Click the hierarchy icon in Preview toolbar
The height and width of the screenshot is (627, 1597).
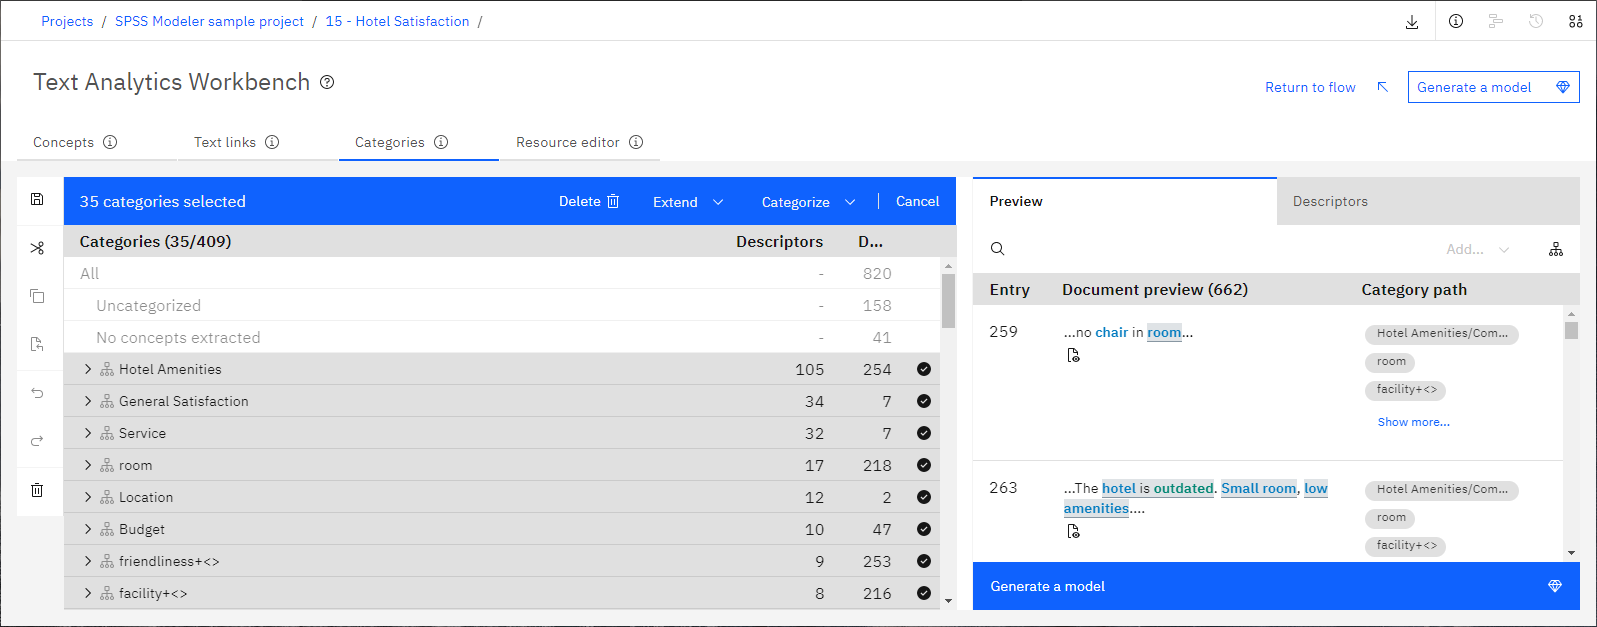(x=1556, y=249)
